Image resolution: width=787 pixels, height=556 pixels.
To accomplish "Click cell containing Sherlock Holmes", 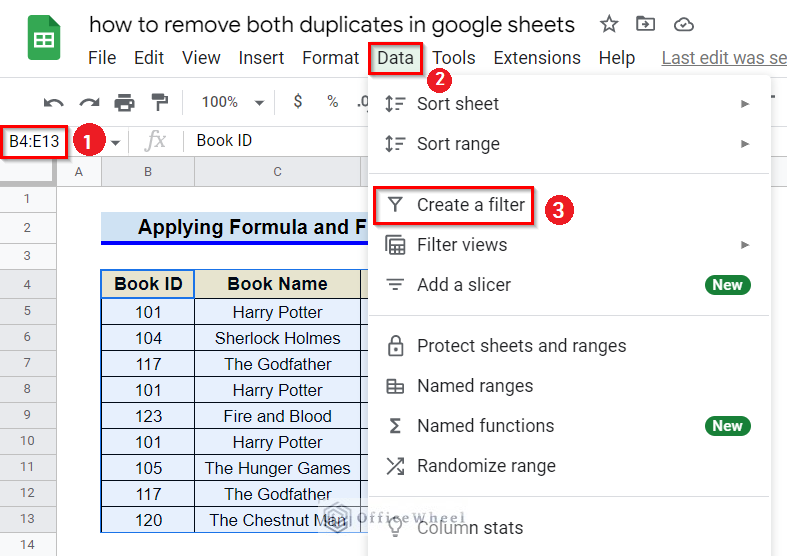I will point(277,338).
